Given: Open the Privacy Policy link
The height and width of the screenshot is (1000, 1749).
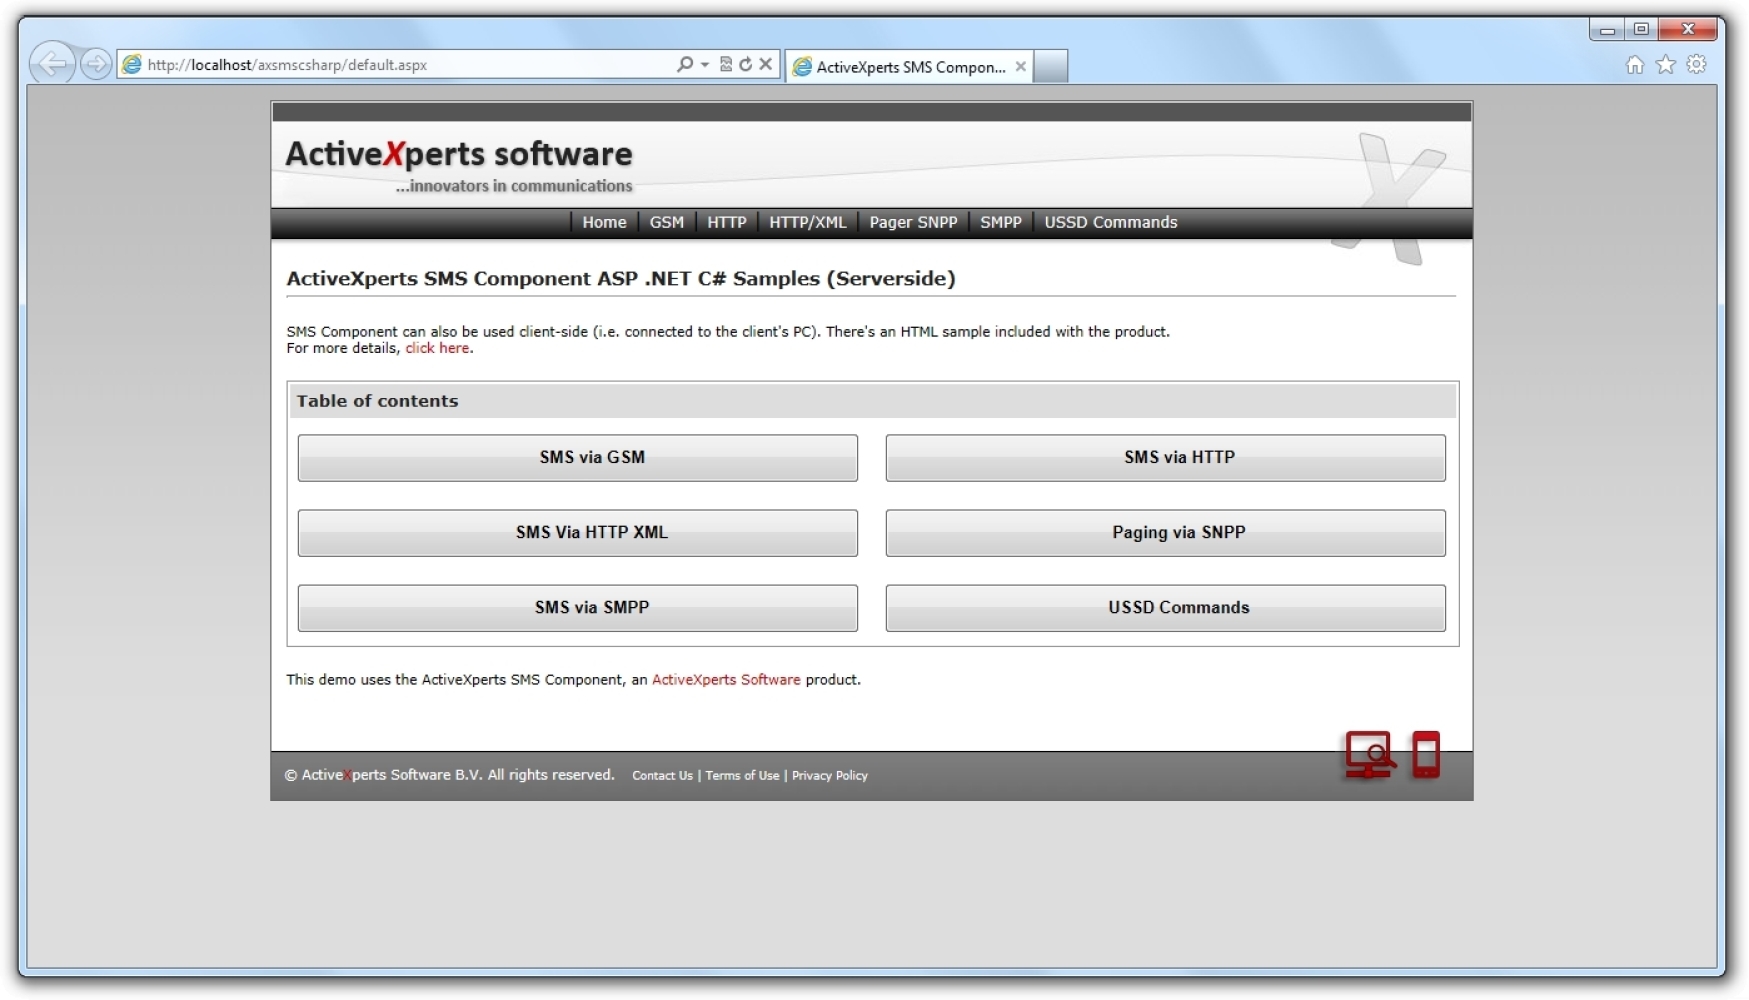Looking at the screenshot, I should [829, 775].
